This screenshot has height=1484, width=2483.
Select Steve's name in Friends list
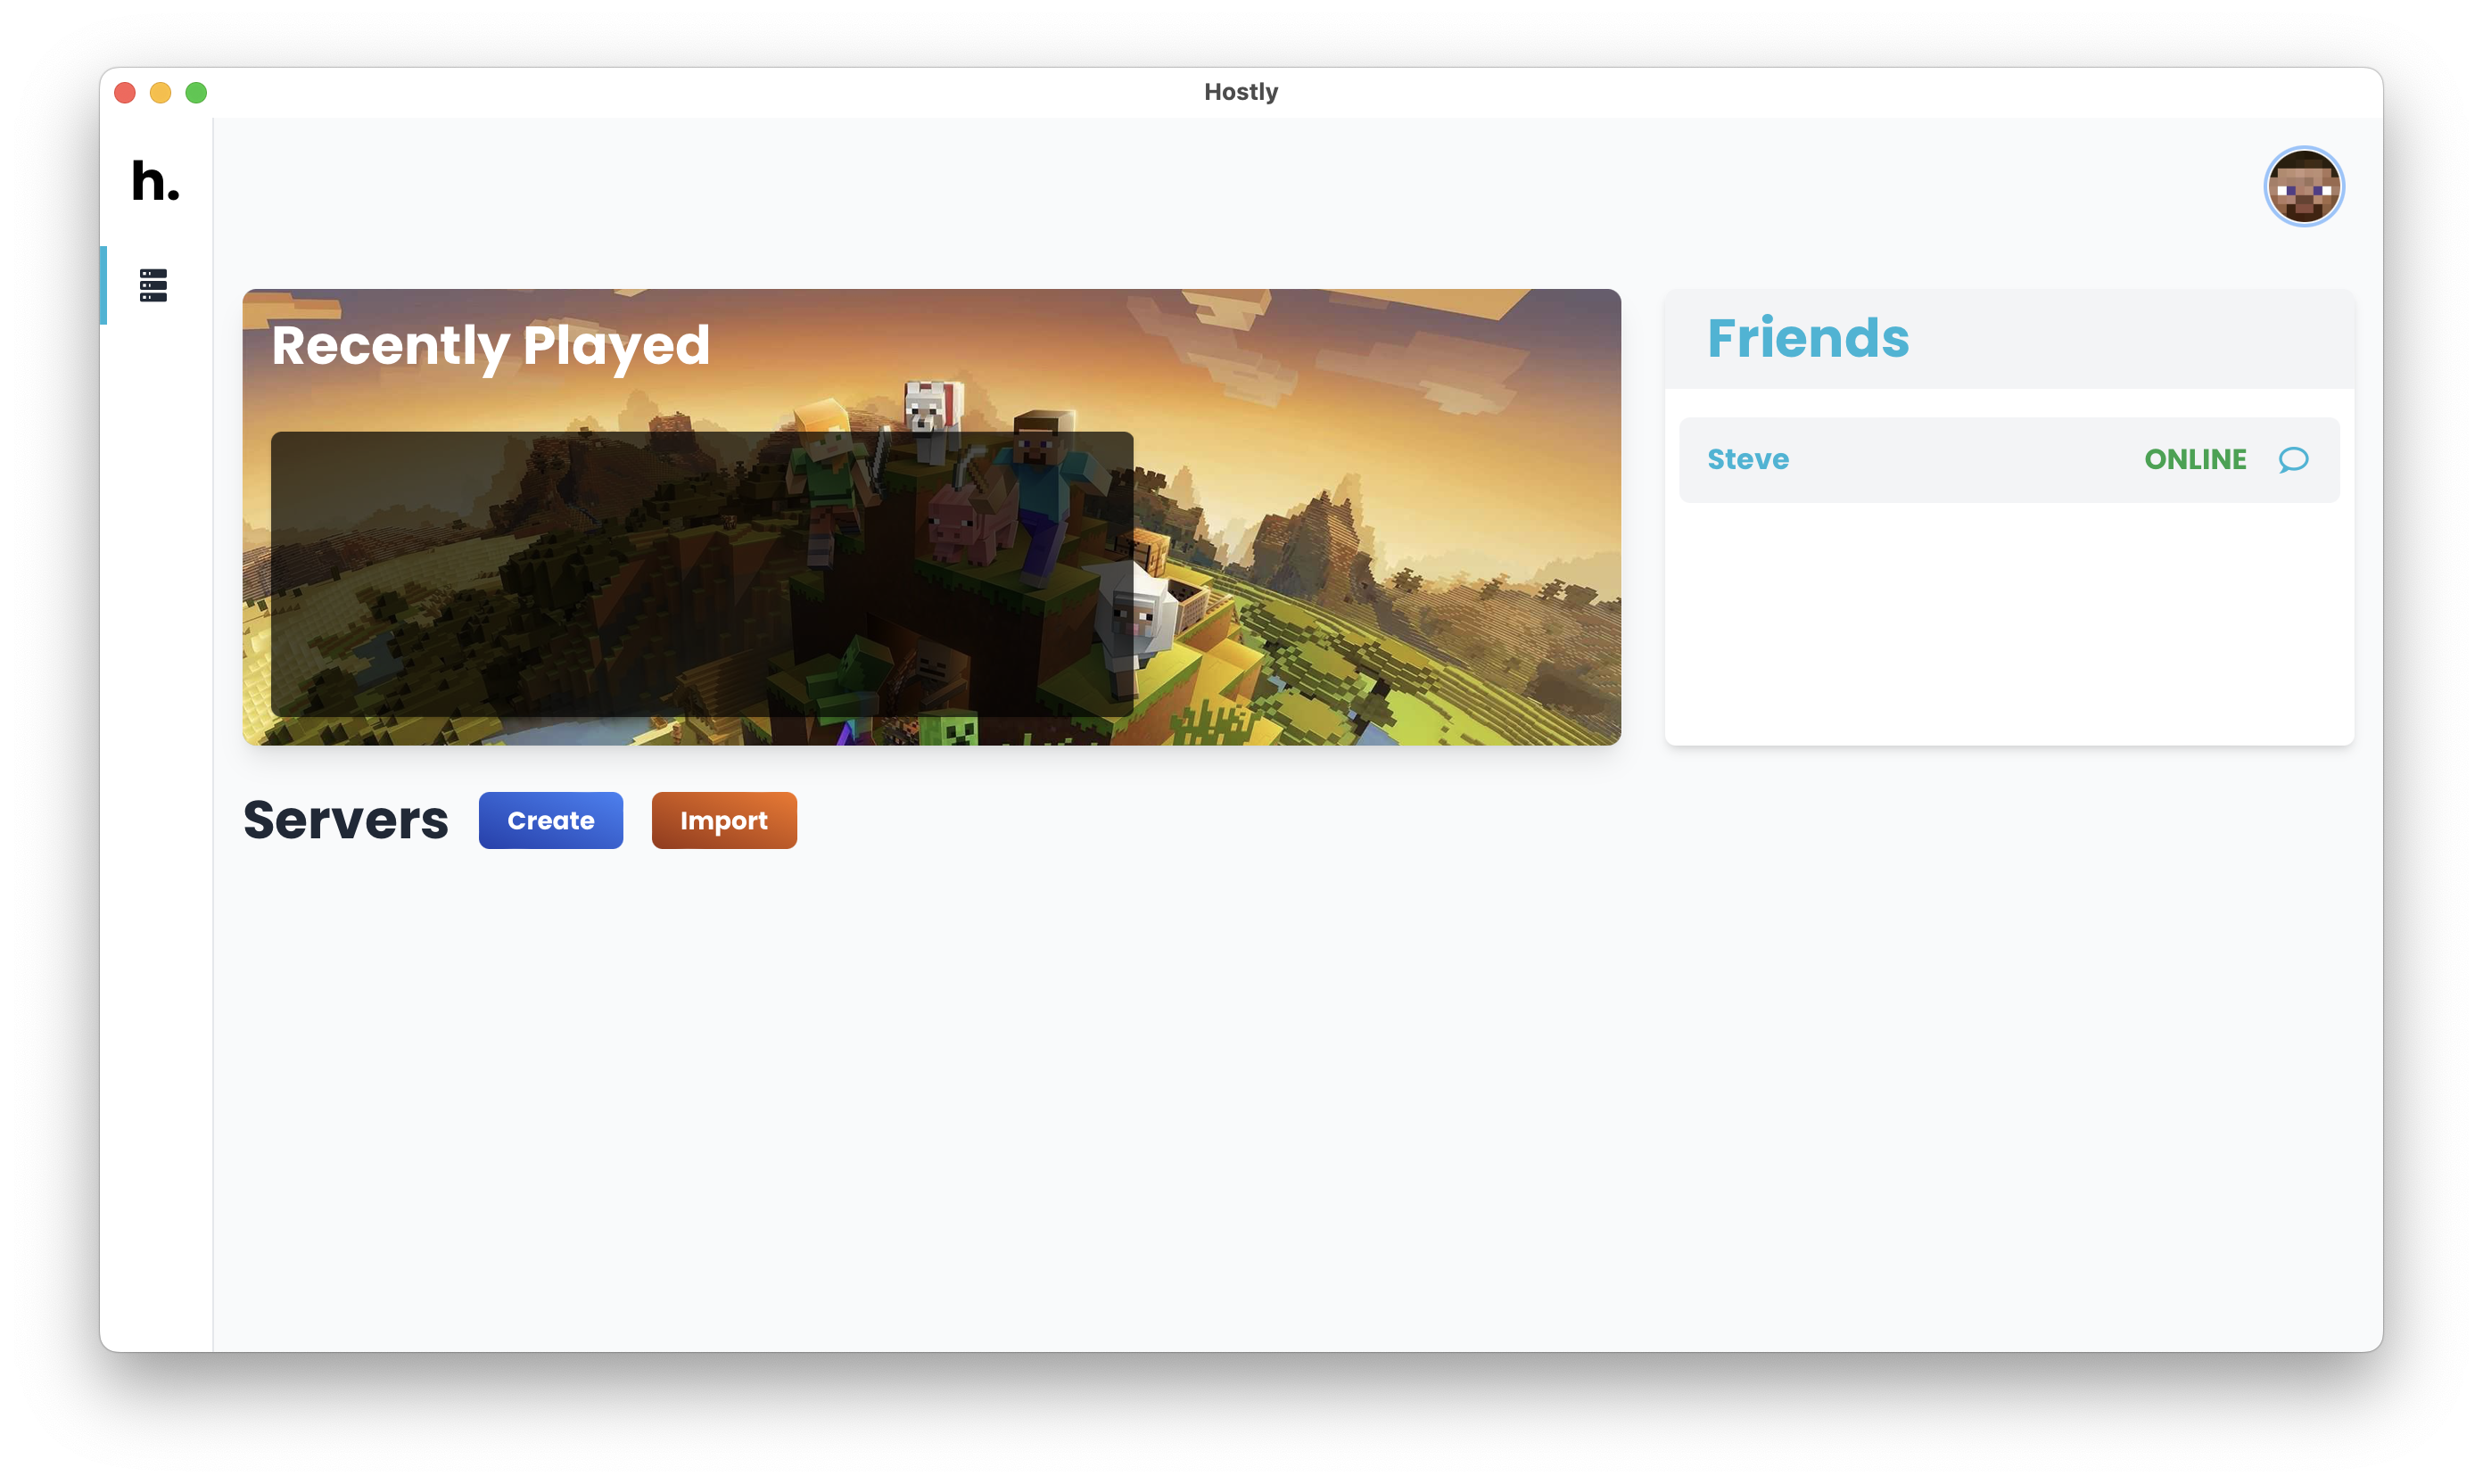point(1747,460)
